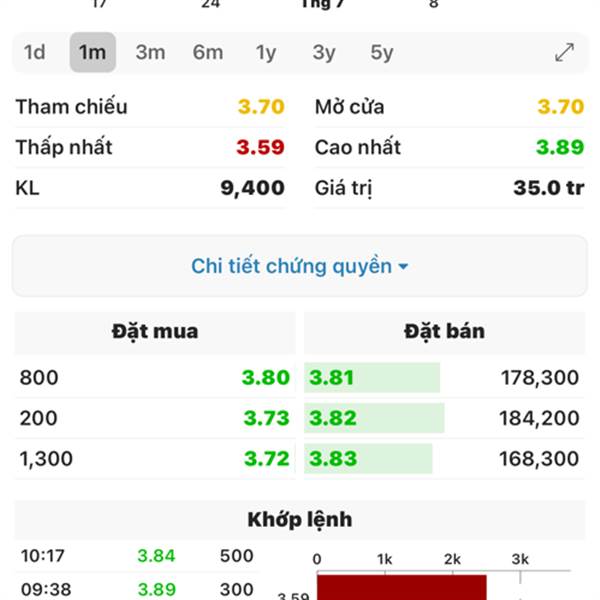Open the 09:38 matched order row
Viewport: 600px width, 600px height.
137,589
